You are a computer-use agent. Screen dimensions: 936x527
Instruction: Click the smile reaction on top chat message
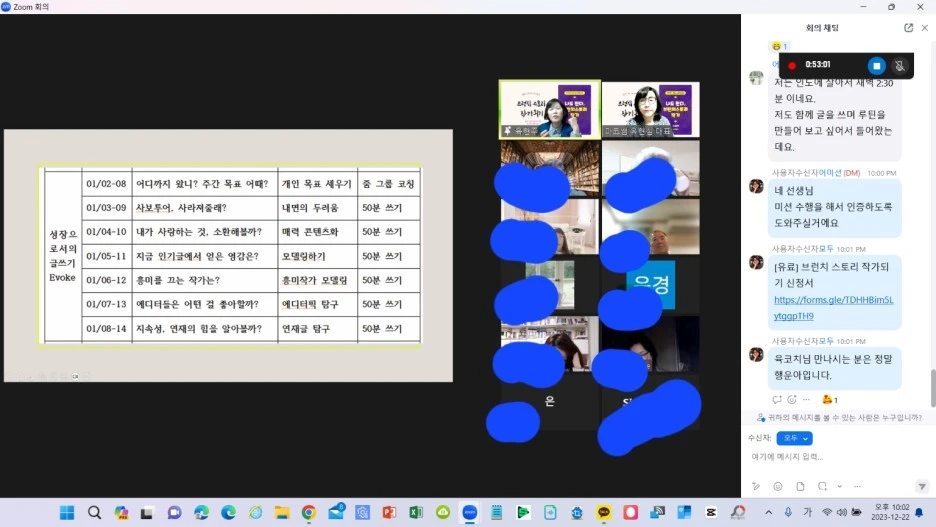(x=778, y=46)
